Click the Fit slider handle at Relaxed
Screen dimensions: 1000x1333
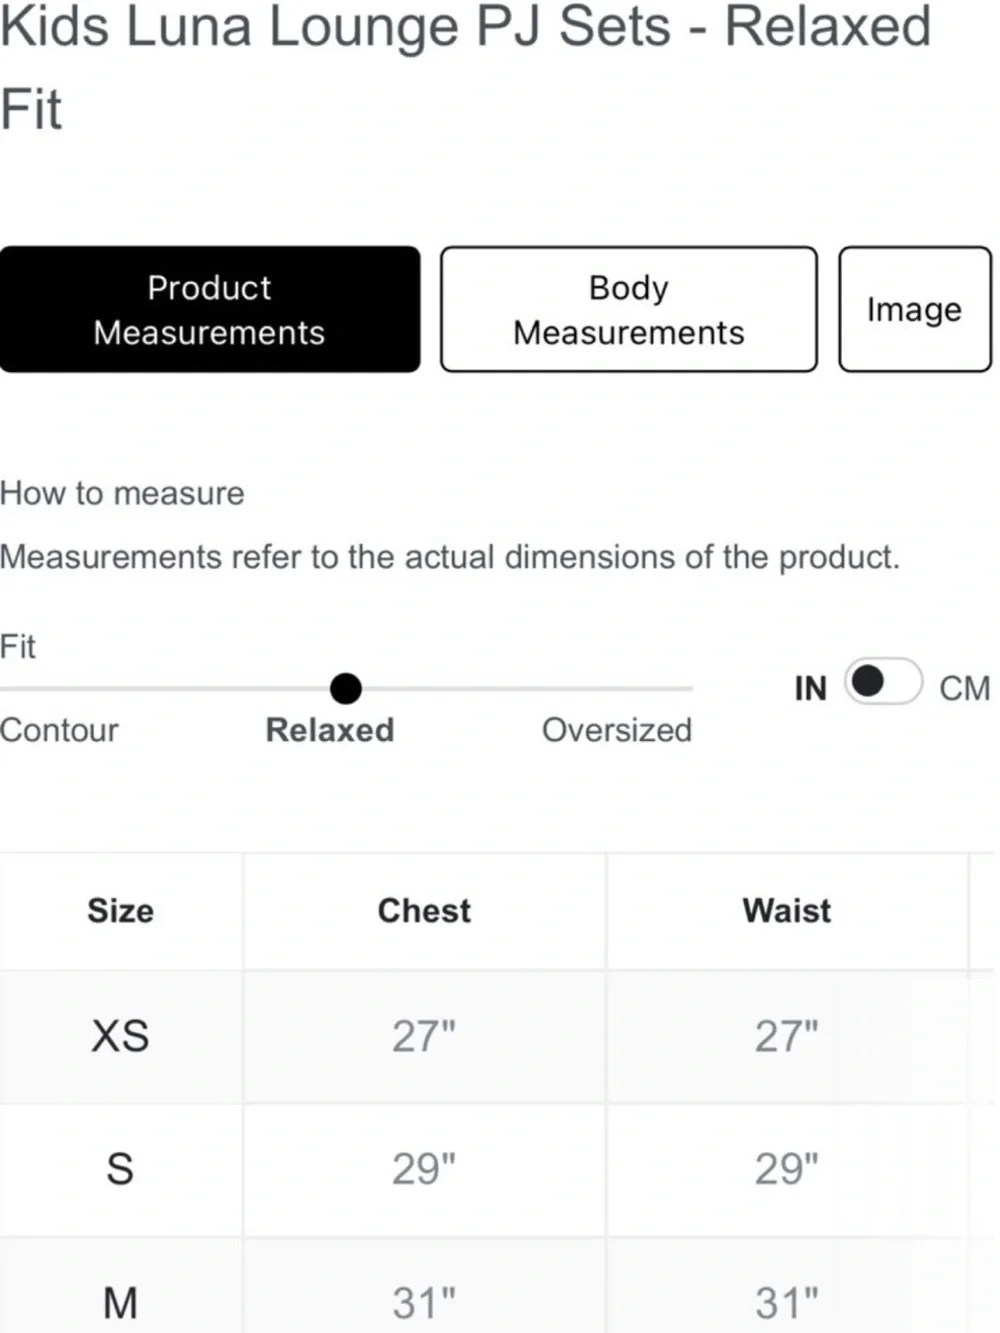point(346,688)
